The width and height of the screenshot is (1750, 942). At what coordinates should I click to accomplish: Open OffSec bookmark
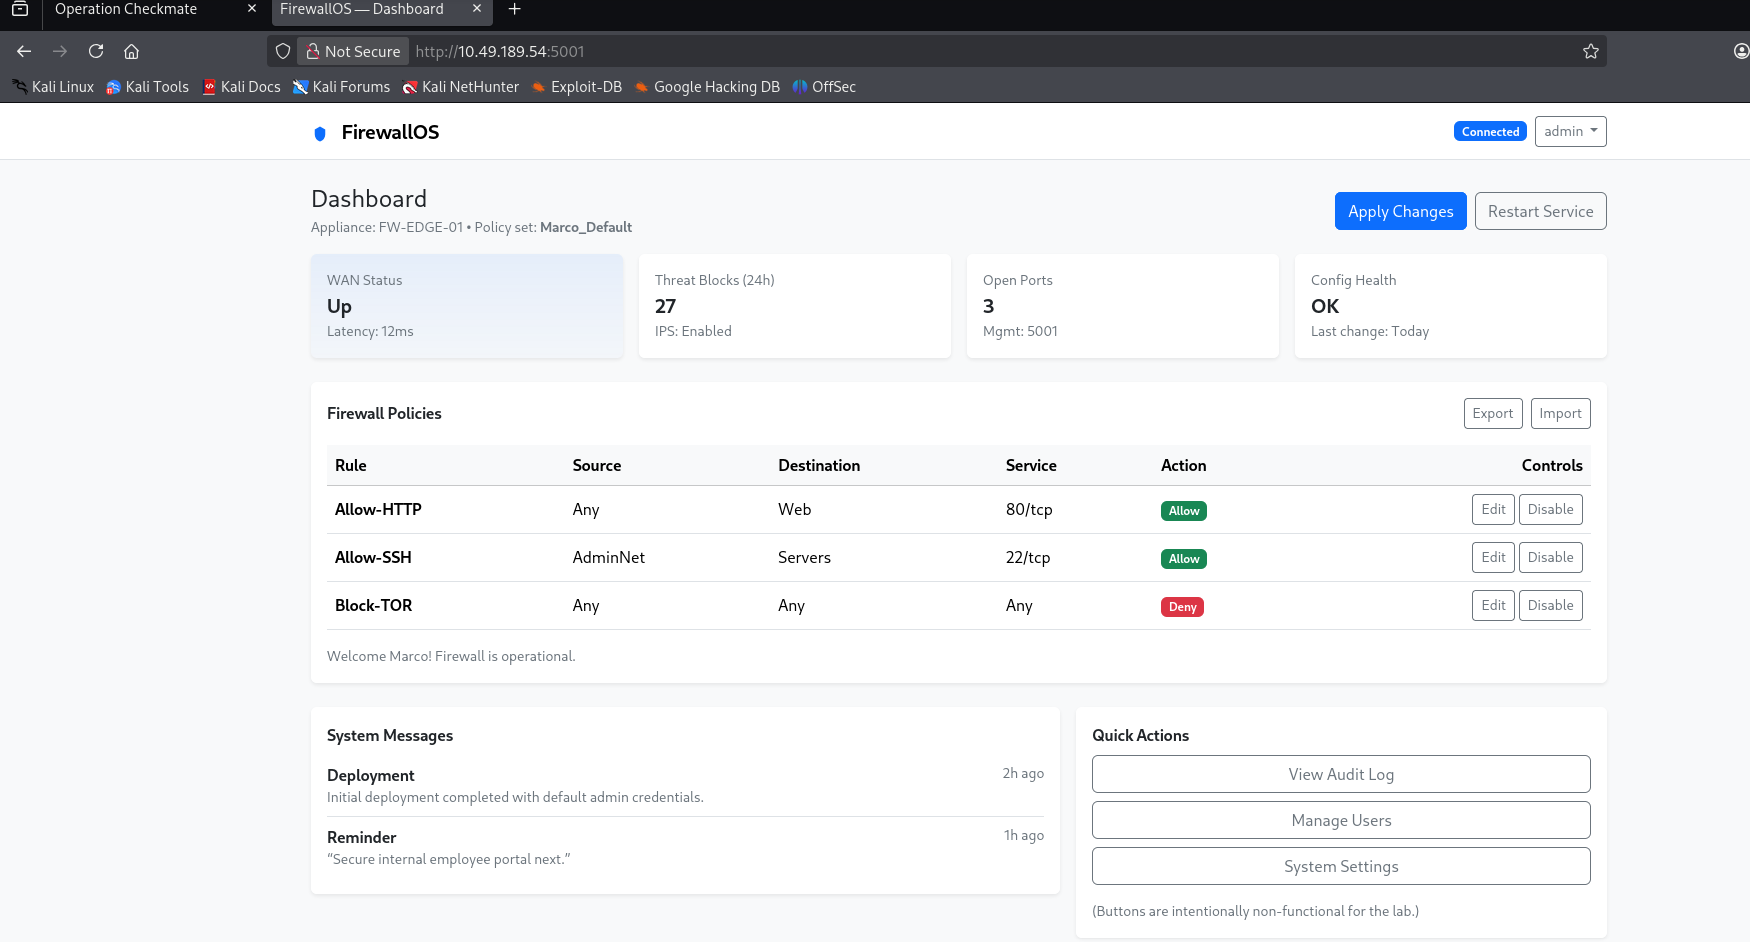point(824,87)
